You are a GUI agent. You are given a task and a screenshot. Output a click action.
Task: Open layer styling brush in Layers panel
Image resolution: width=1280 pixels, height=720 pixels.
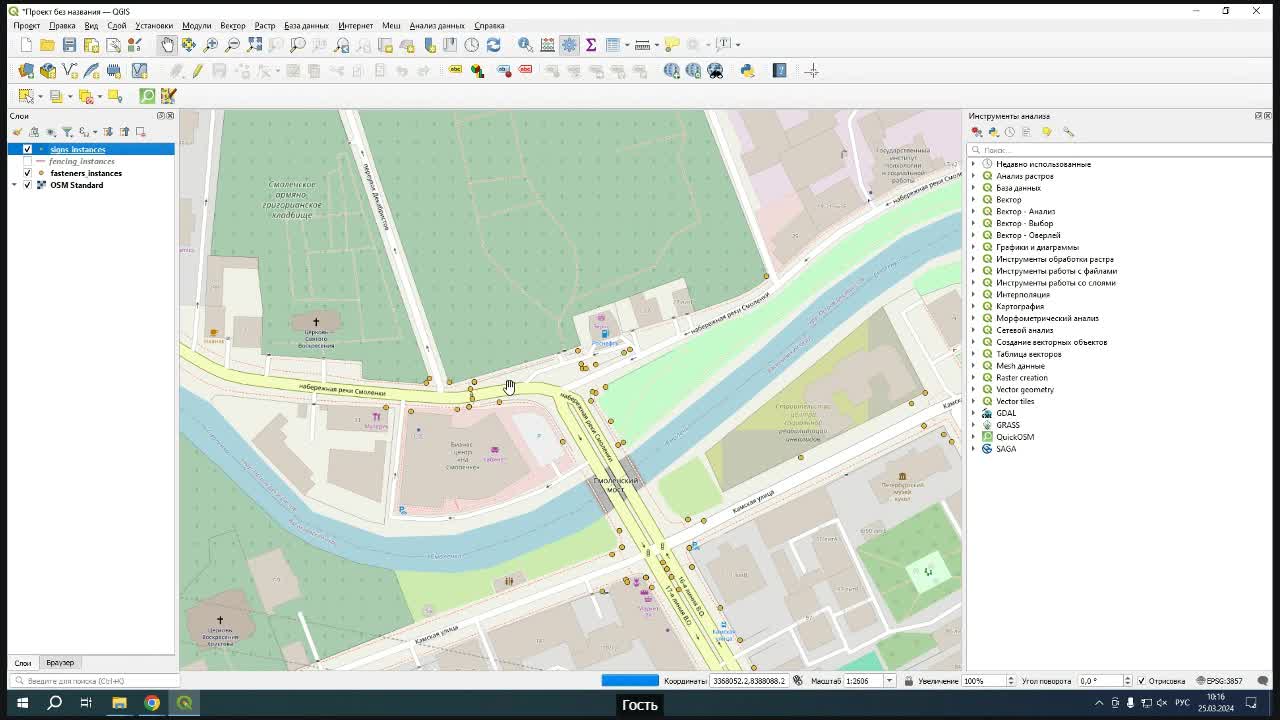click(x=17, y=132)
